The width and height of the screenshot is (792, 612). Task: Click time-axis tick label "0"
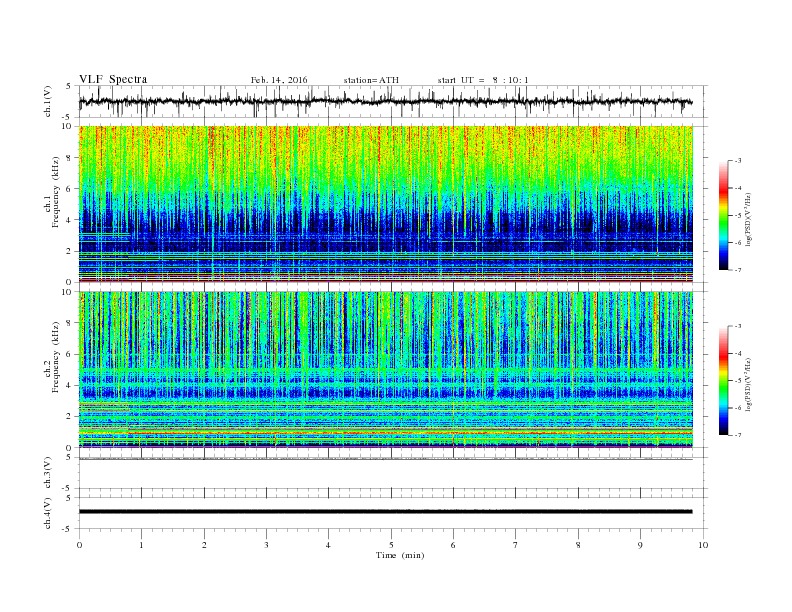[x=79, y=545]
